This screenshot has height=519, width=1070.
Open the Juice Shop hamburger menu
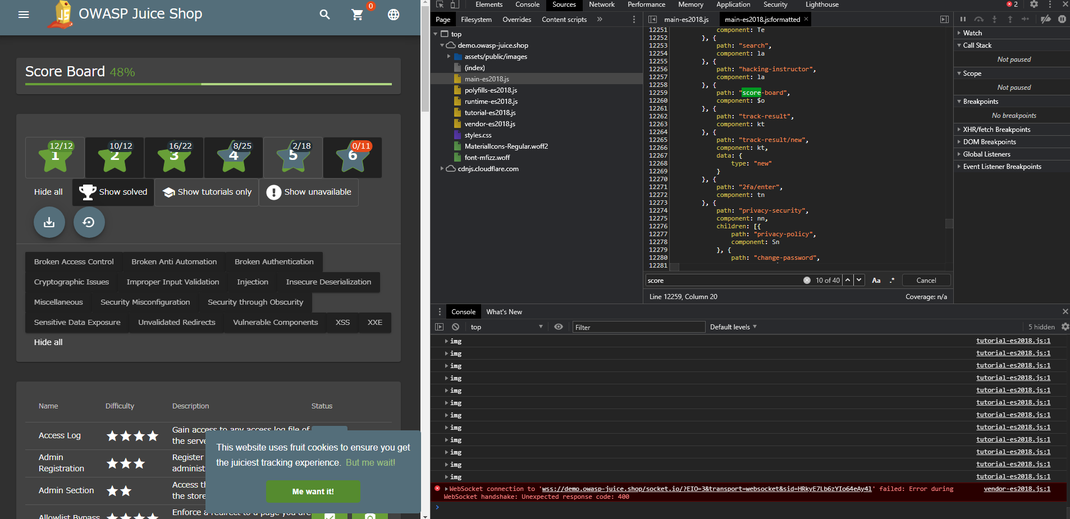click(24, 14)
